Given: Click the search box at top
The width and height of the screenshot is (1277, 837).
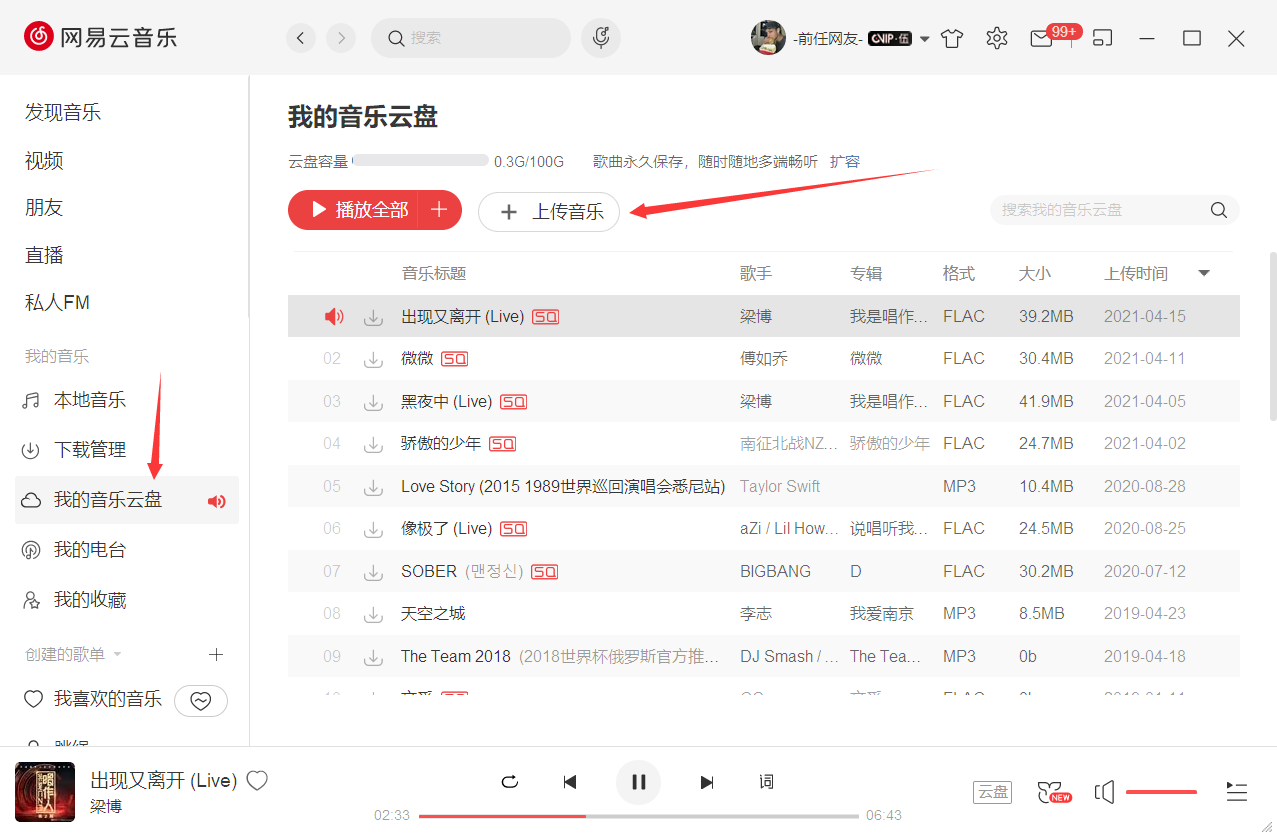Looking at the screenshot, I should click(x=471, y=38).
